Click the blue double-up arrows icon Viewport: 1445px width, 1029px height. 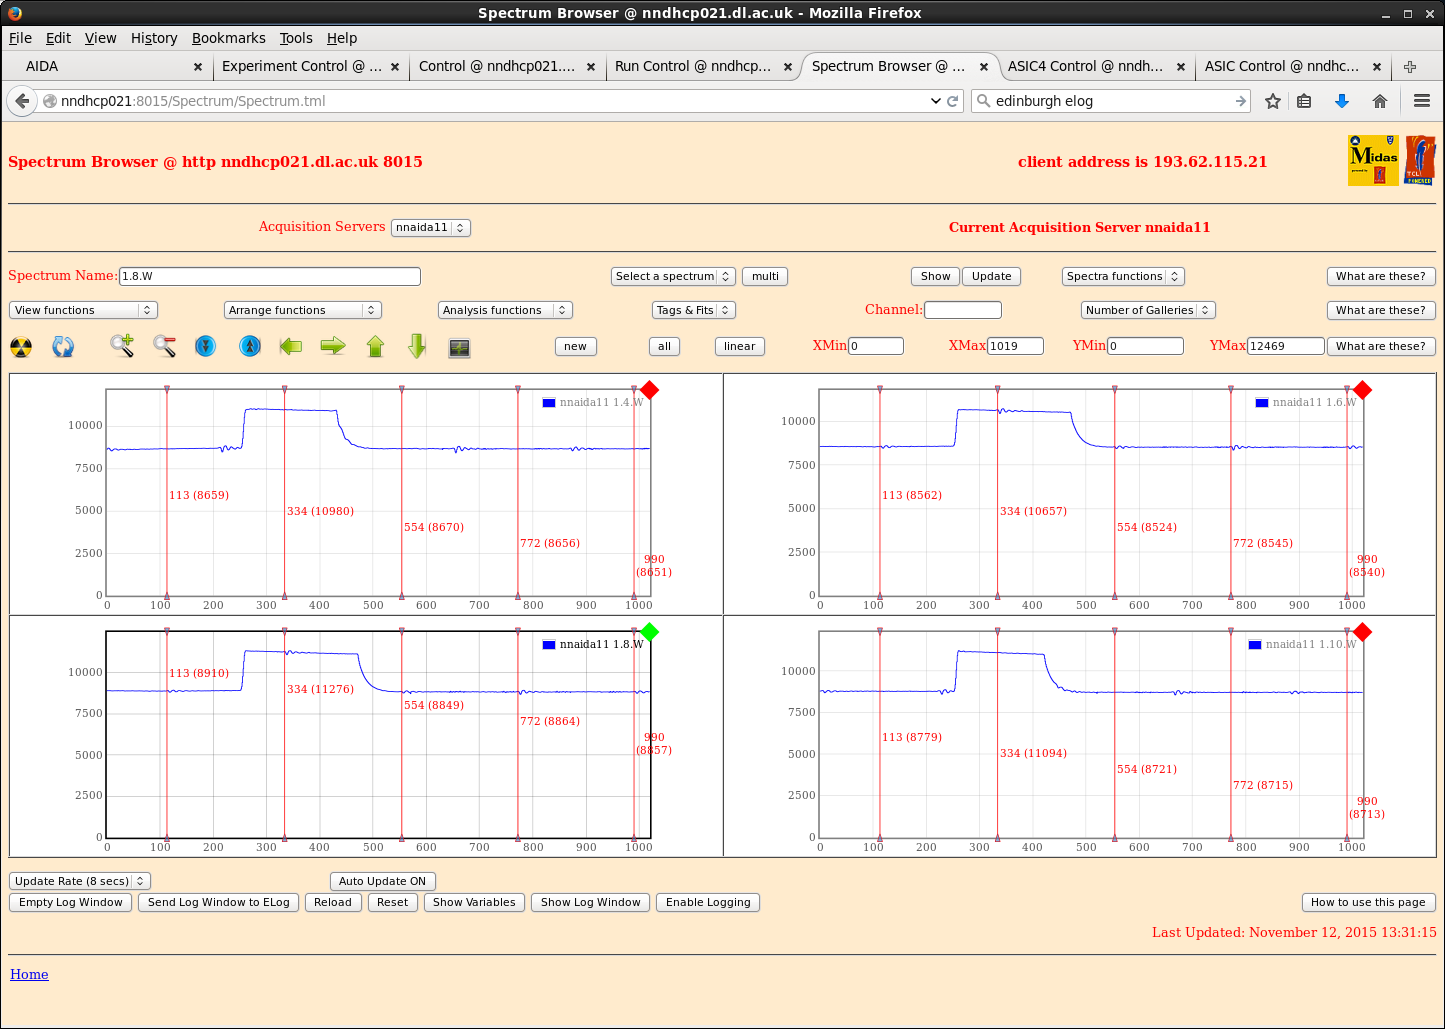pyautogui.click(x=250, y=346)
